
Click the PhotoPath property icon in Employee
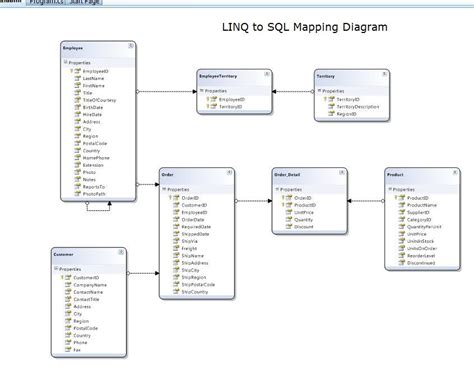77,194
